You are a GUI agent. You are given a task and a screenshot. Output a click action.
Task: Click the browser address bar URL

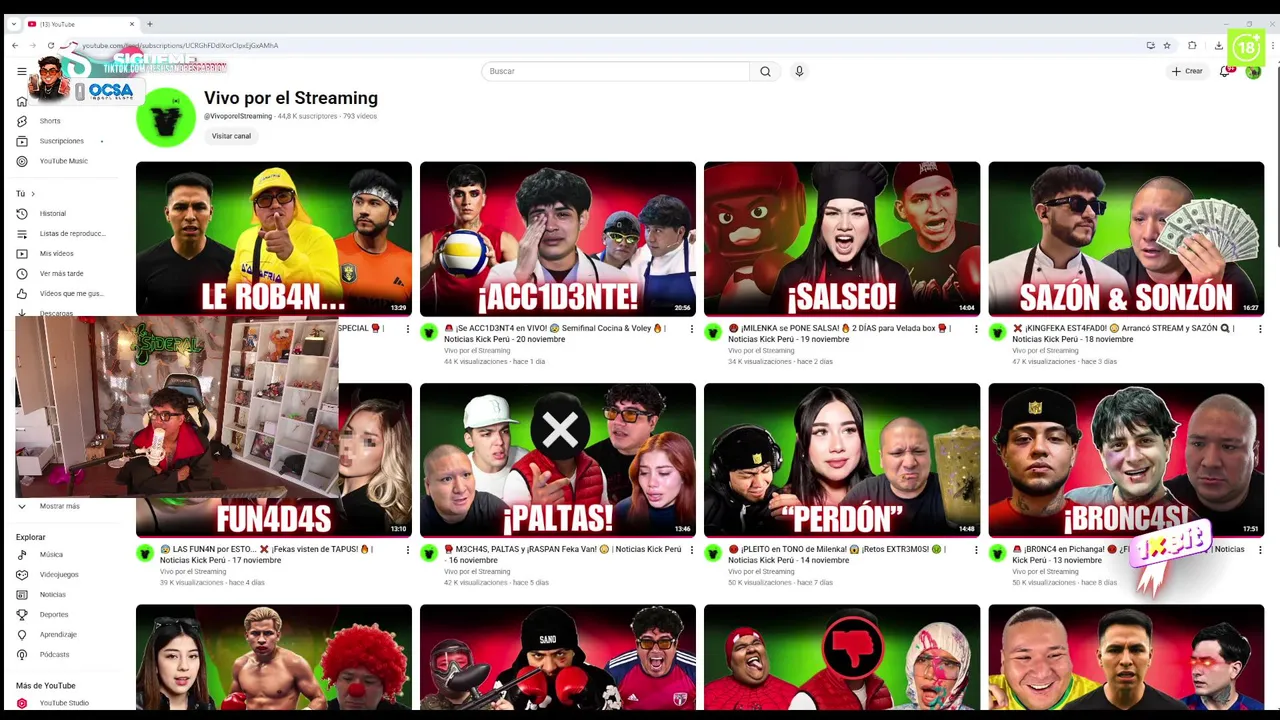click(180, 45)
